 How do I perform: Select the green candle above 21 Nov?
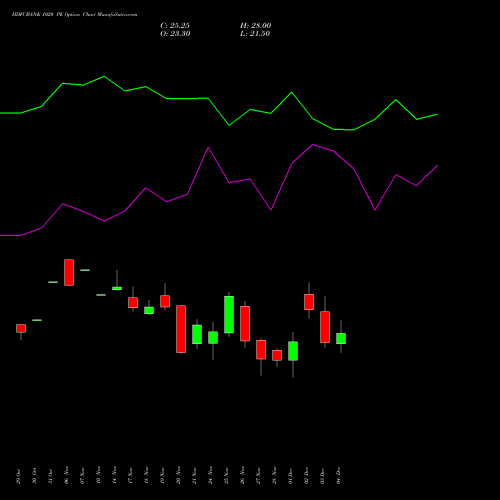point(197,334)
